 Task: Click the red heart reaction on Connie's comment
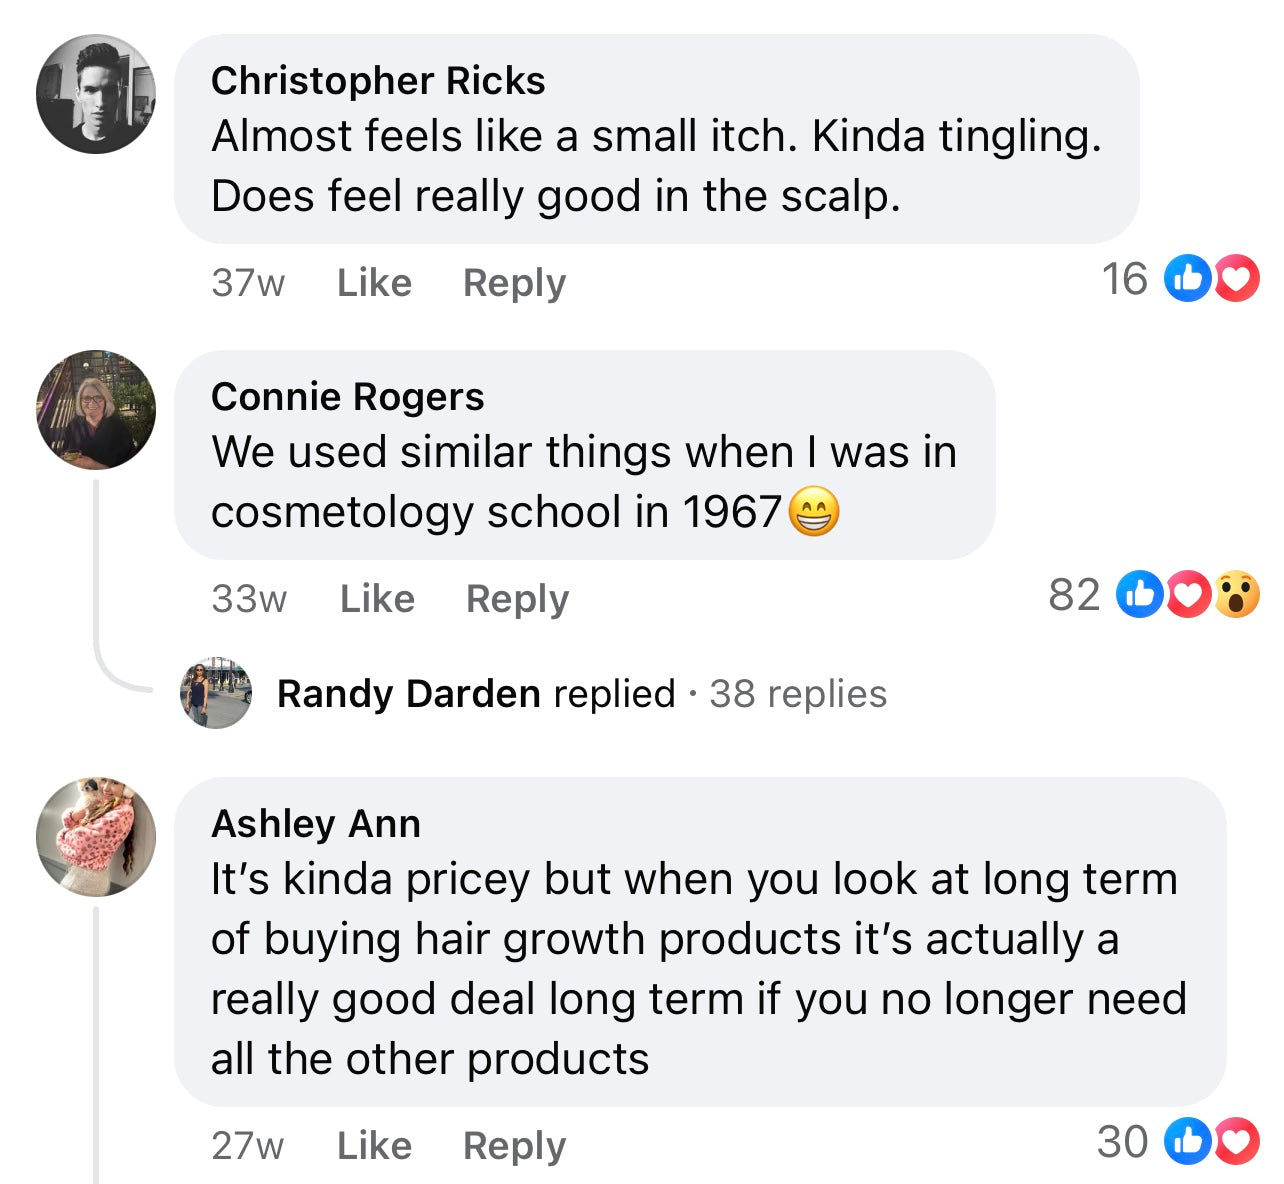point(1188,595)
